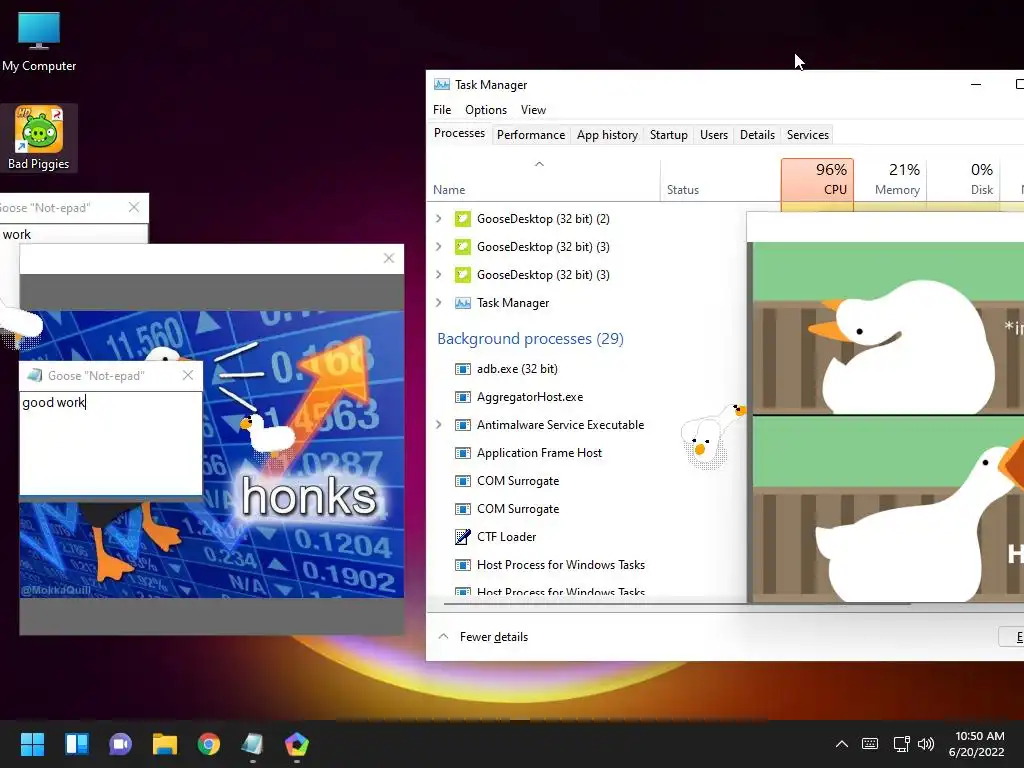1024x768 pixels.
Task: Click the touch keyboard tray icon
Action: pos(870,744)
